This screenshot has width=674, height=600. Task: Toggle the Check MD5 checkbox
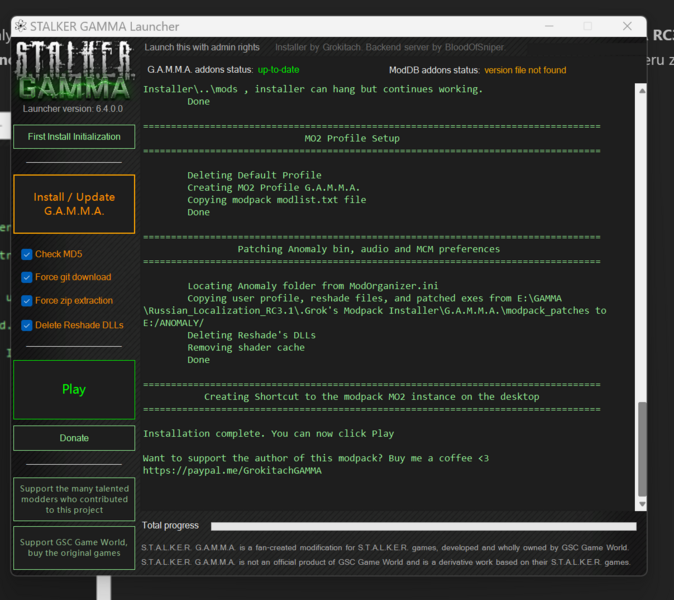pos(27,254)
